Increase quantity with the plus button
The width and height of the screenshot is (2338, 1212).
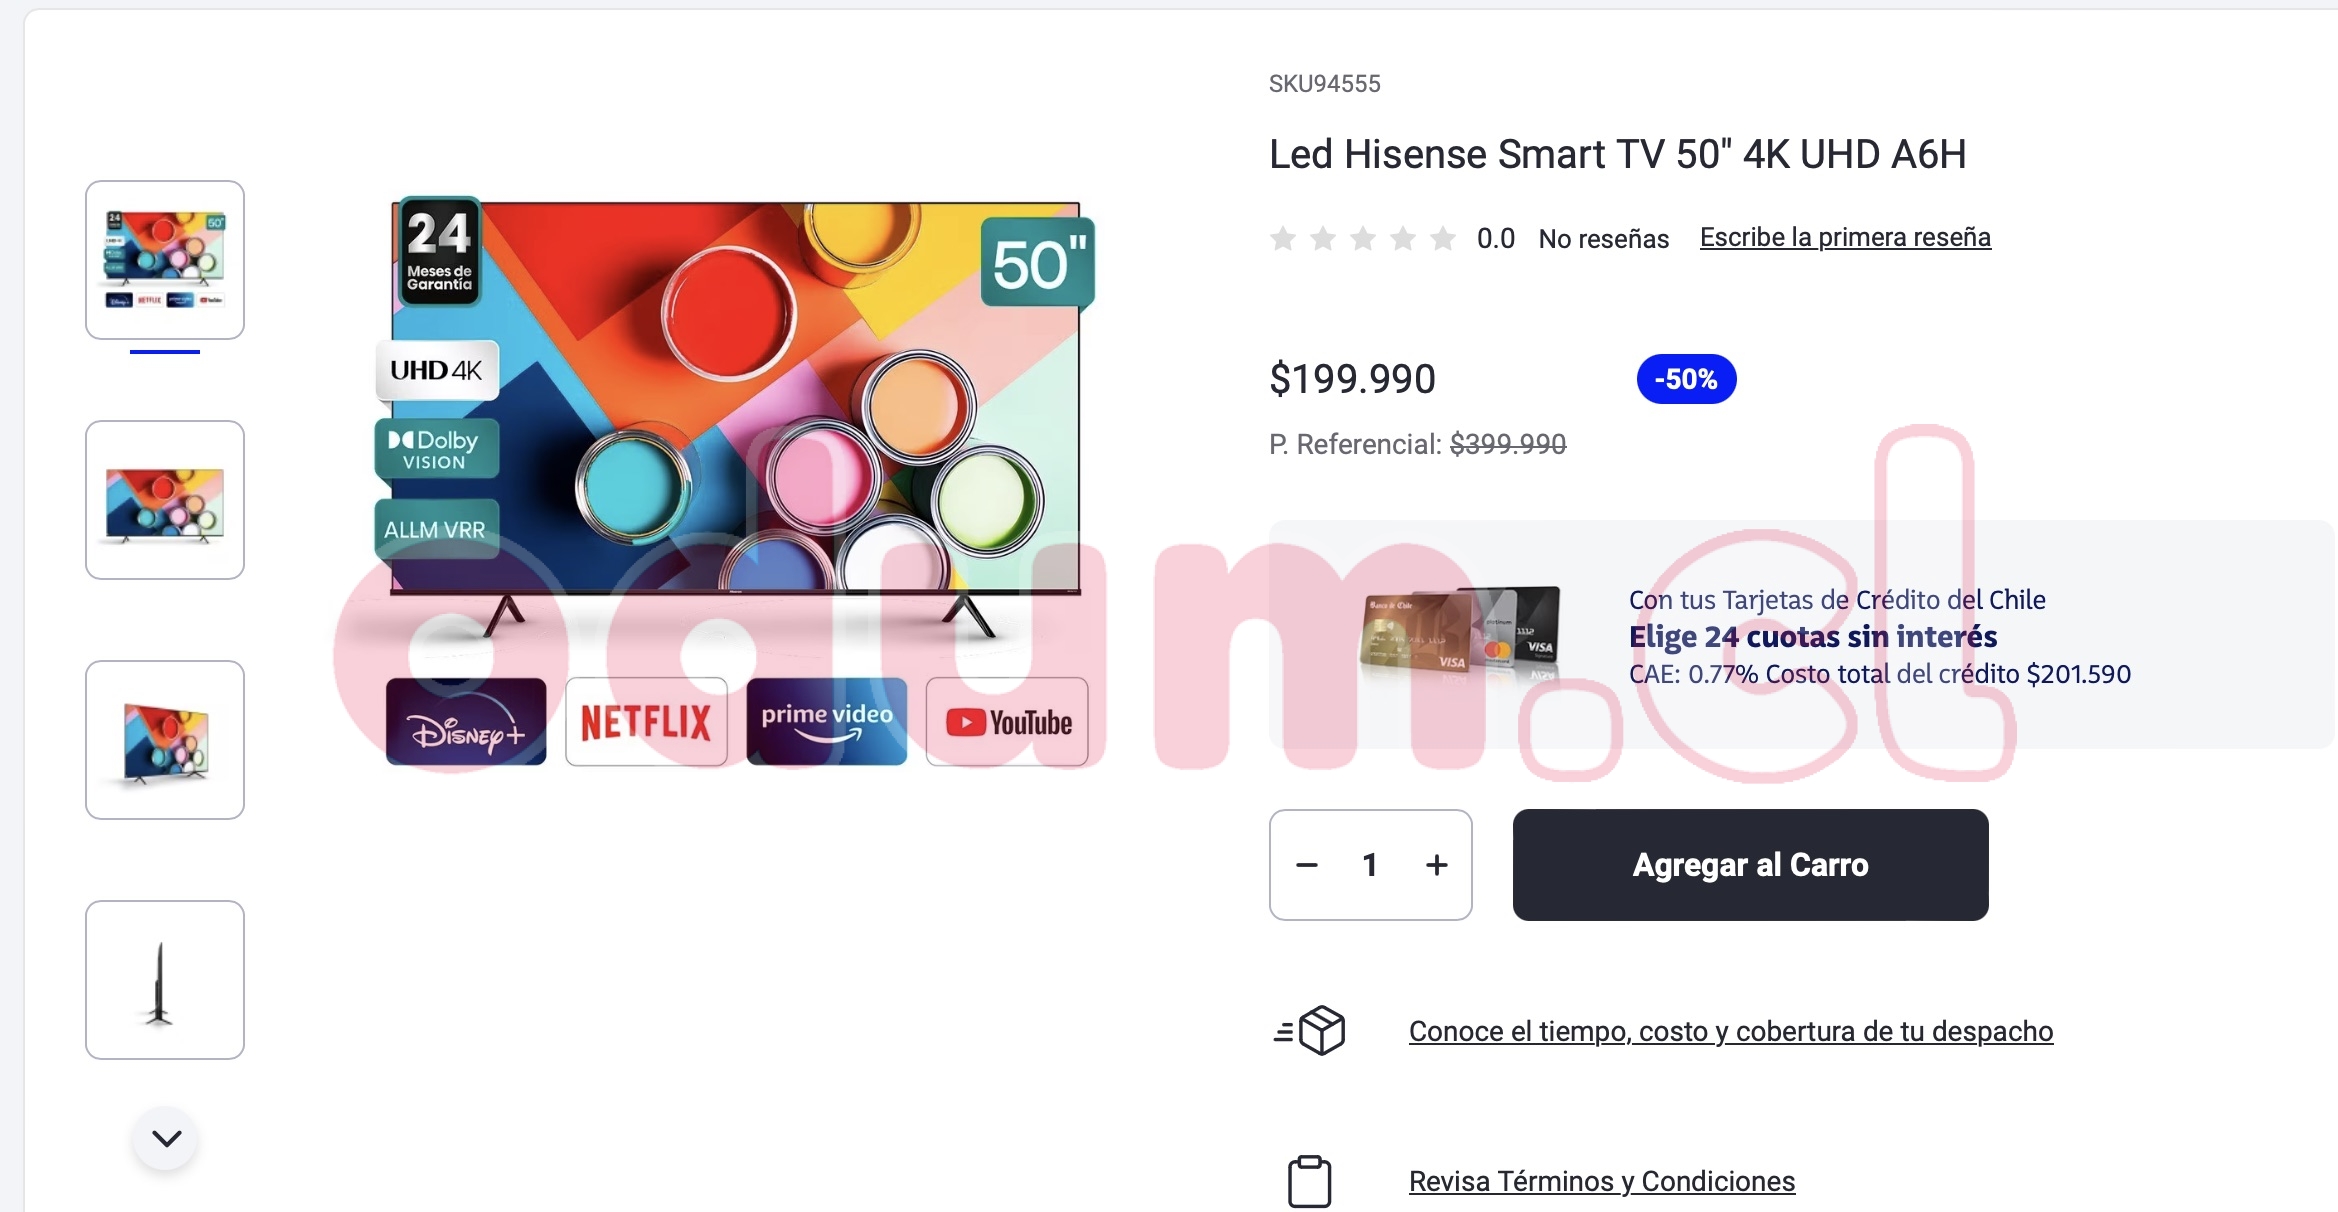(x=1436, y=865)
